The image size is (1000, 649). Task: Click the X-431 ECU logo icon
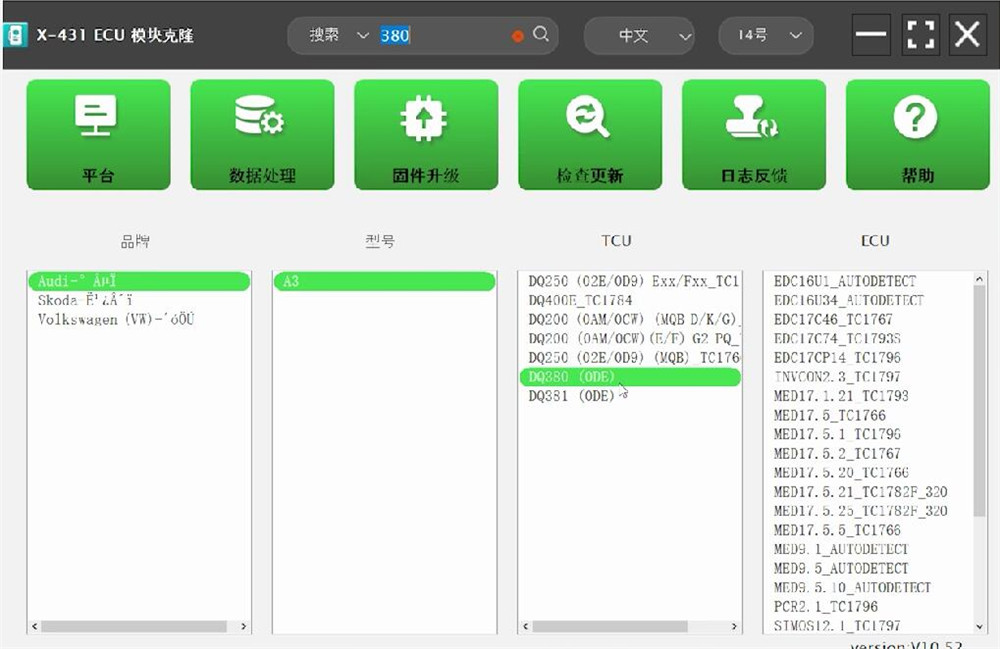pyautogui.click(x=16, y=34)
